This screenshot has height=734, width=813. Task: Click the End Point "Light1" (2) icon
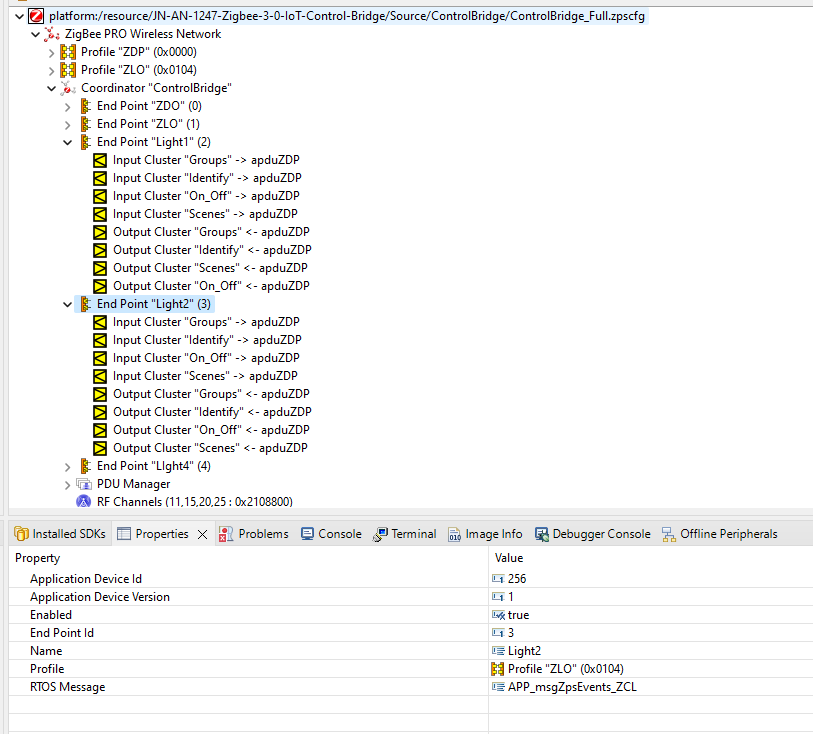[86, 142]
